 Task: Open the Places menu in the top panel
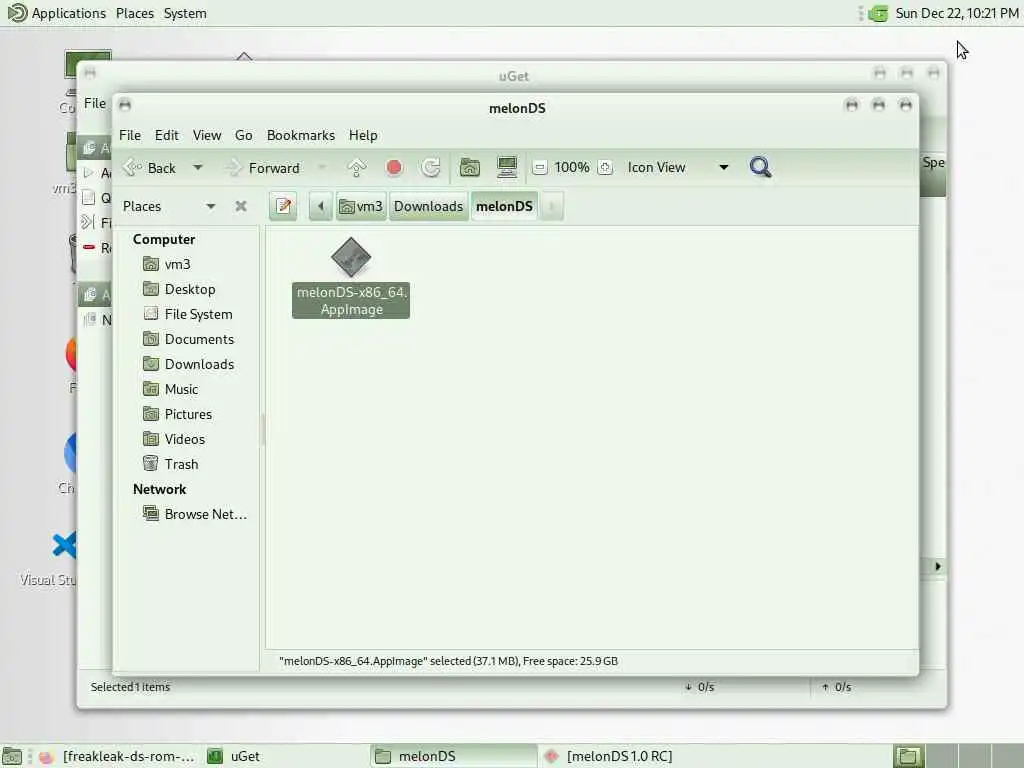tap(135, 13)
